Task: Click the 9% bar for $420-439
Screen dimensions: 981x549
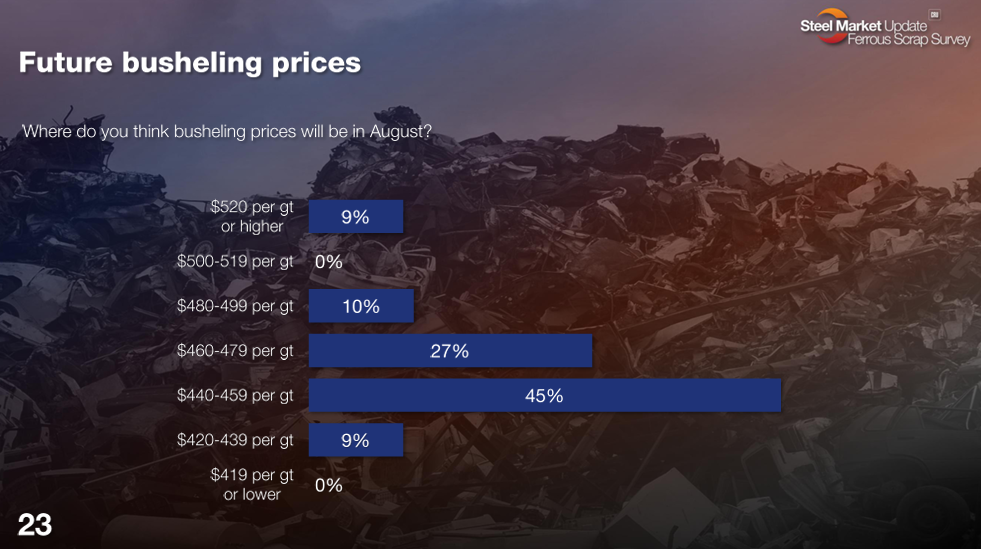Action: coord(355,440)
